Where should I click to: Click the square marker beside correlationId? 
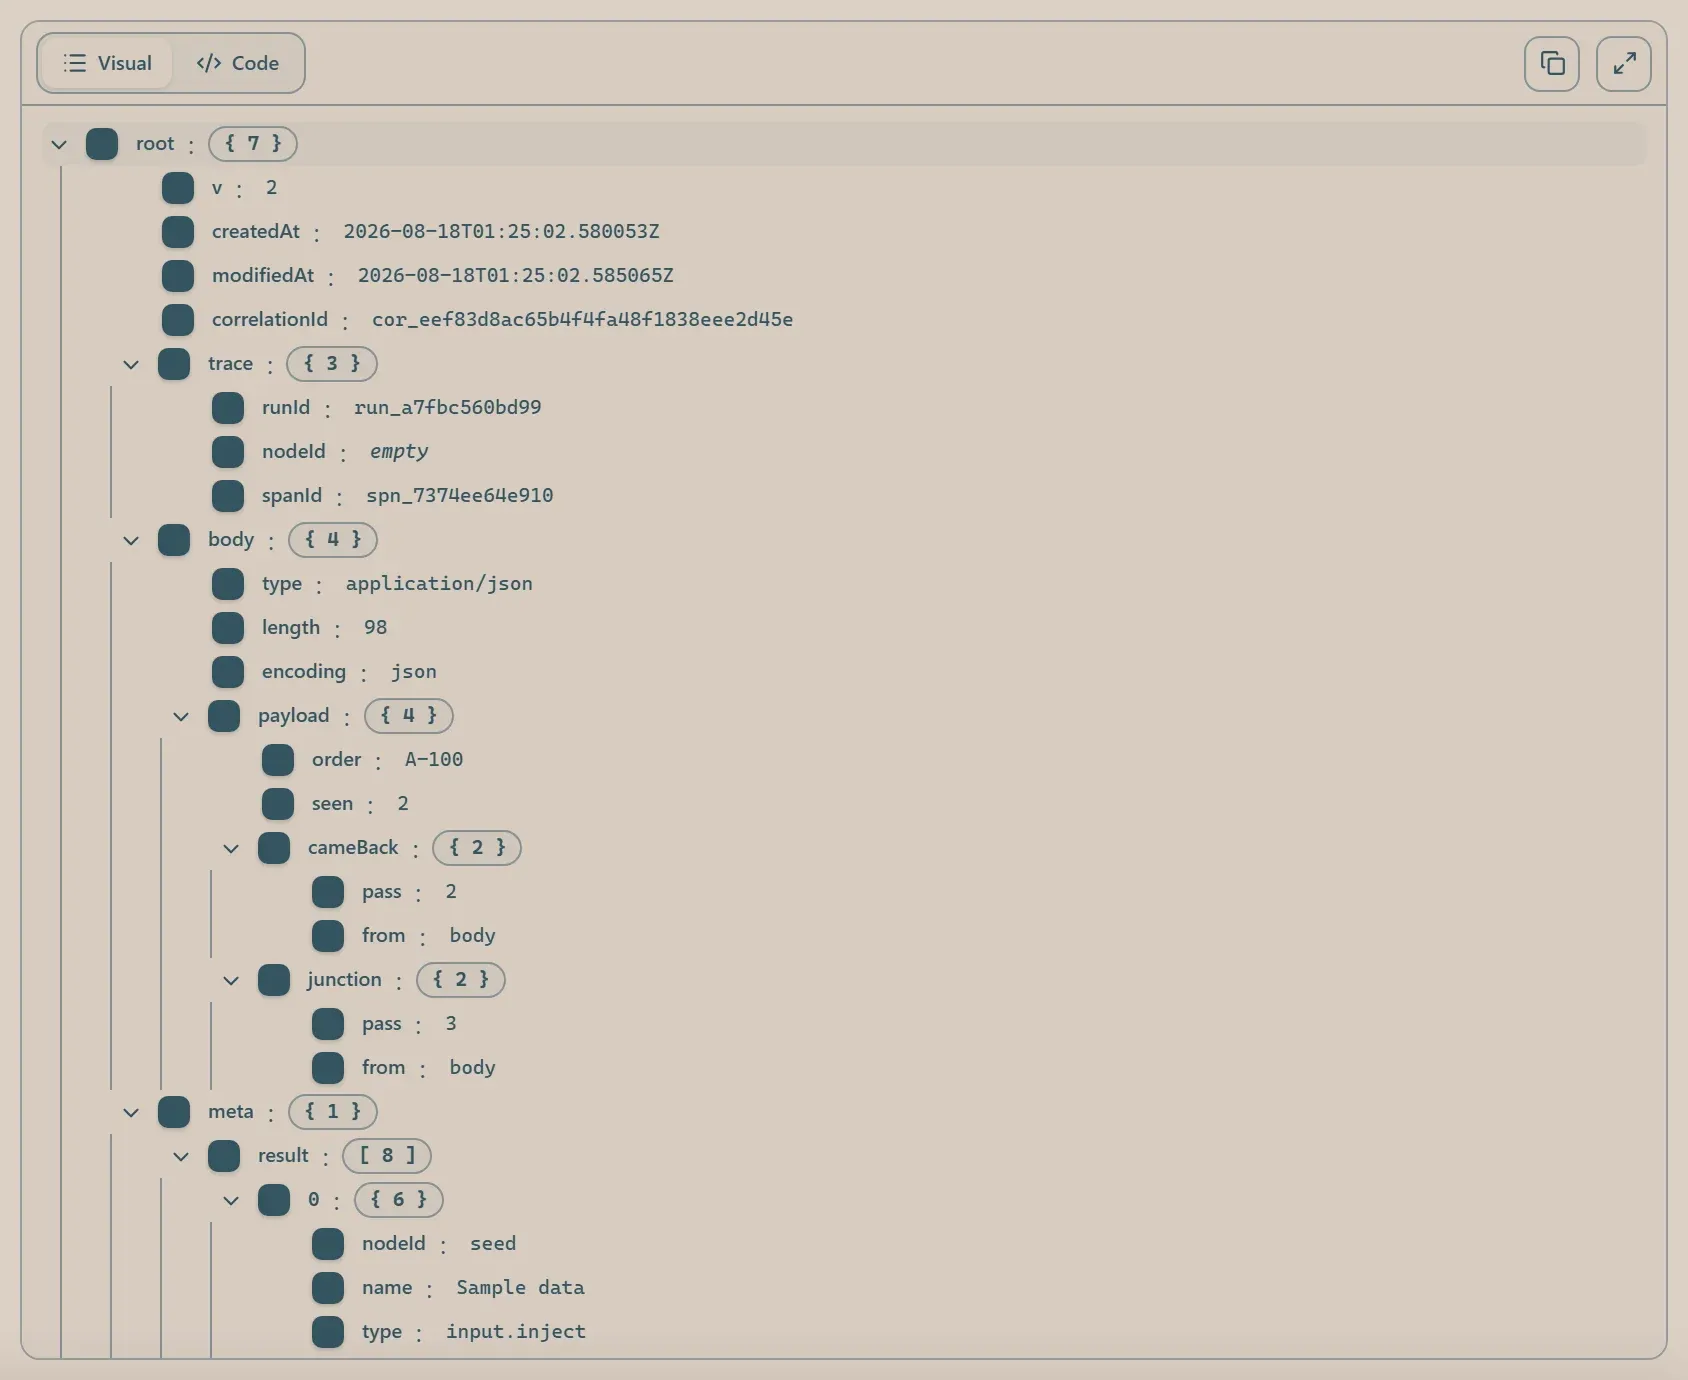click(178, 320)
